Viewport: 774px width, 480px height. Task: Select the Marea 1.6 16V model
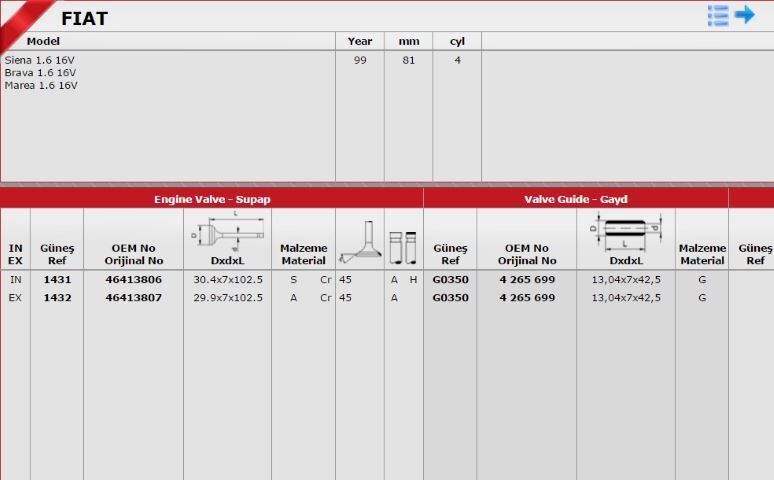[x=41, y=86]
